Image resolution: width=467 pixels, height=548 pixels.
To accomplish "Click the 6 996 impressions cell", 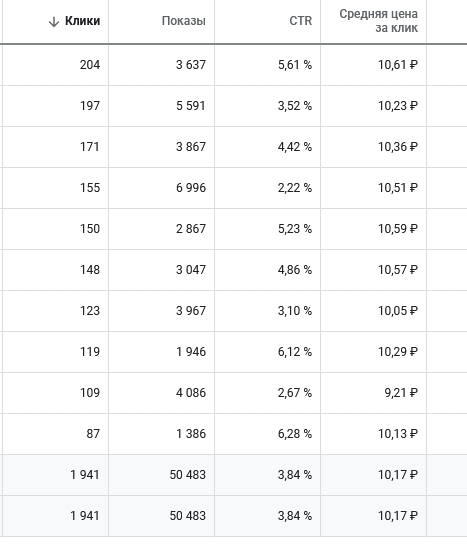I will pyautogui.click(x=191, y=188).
